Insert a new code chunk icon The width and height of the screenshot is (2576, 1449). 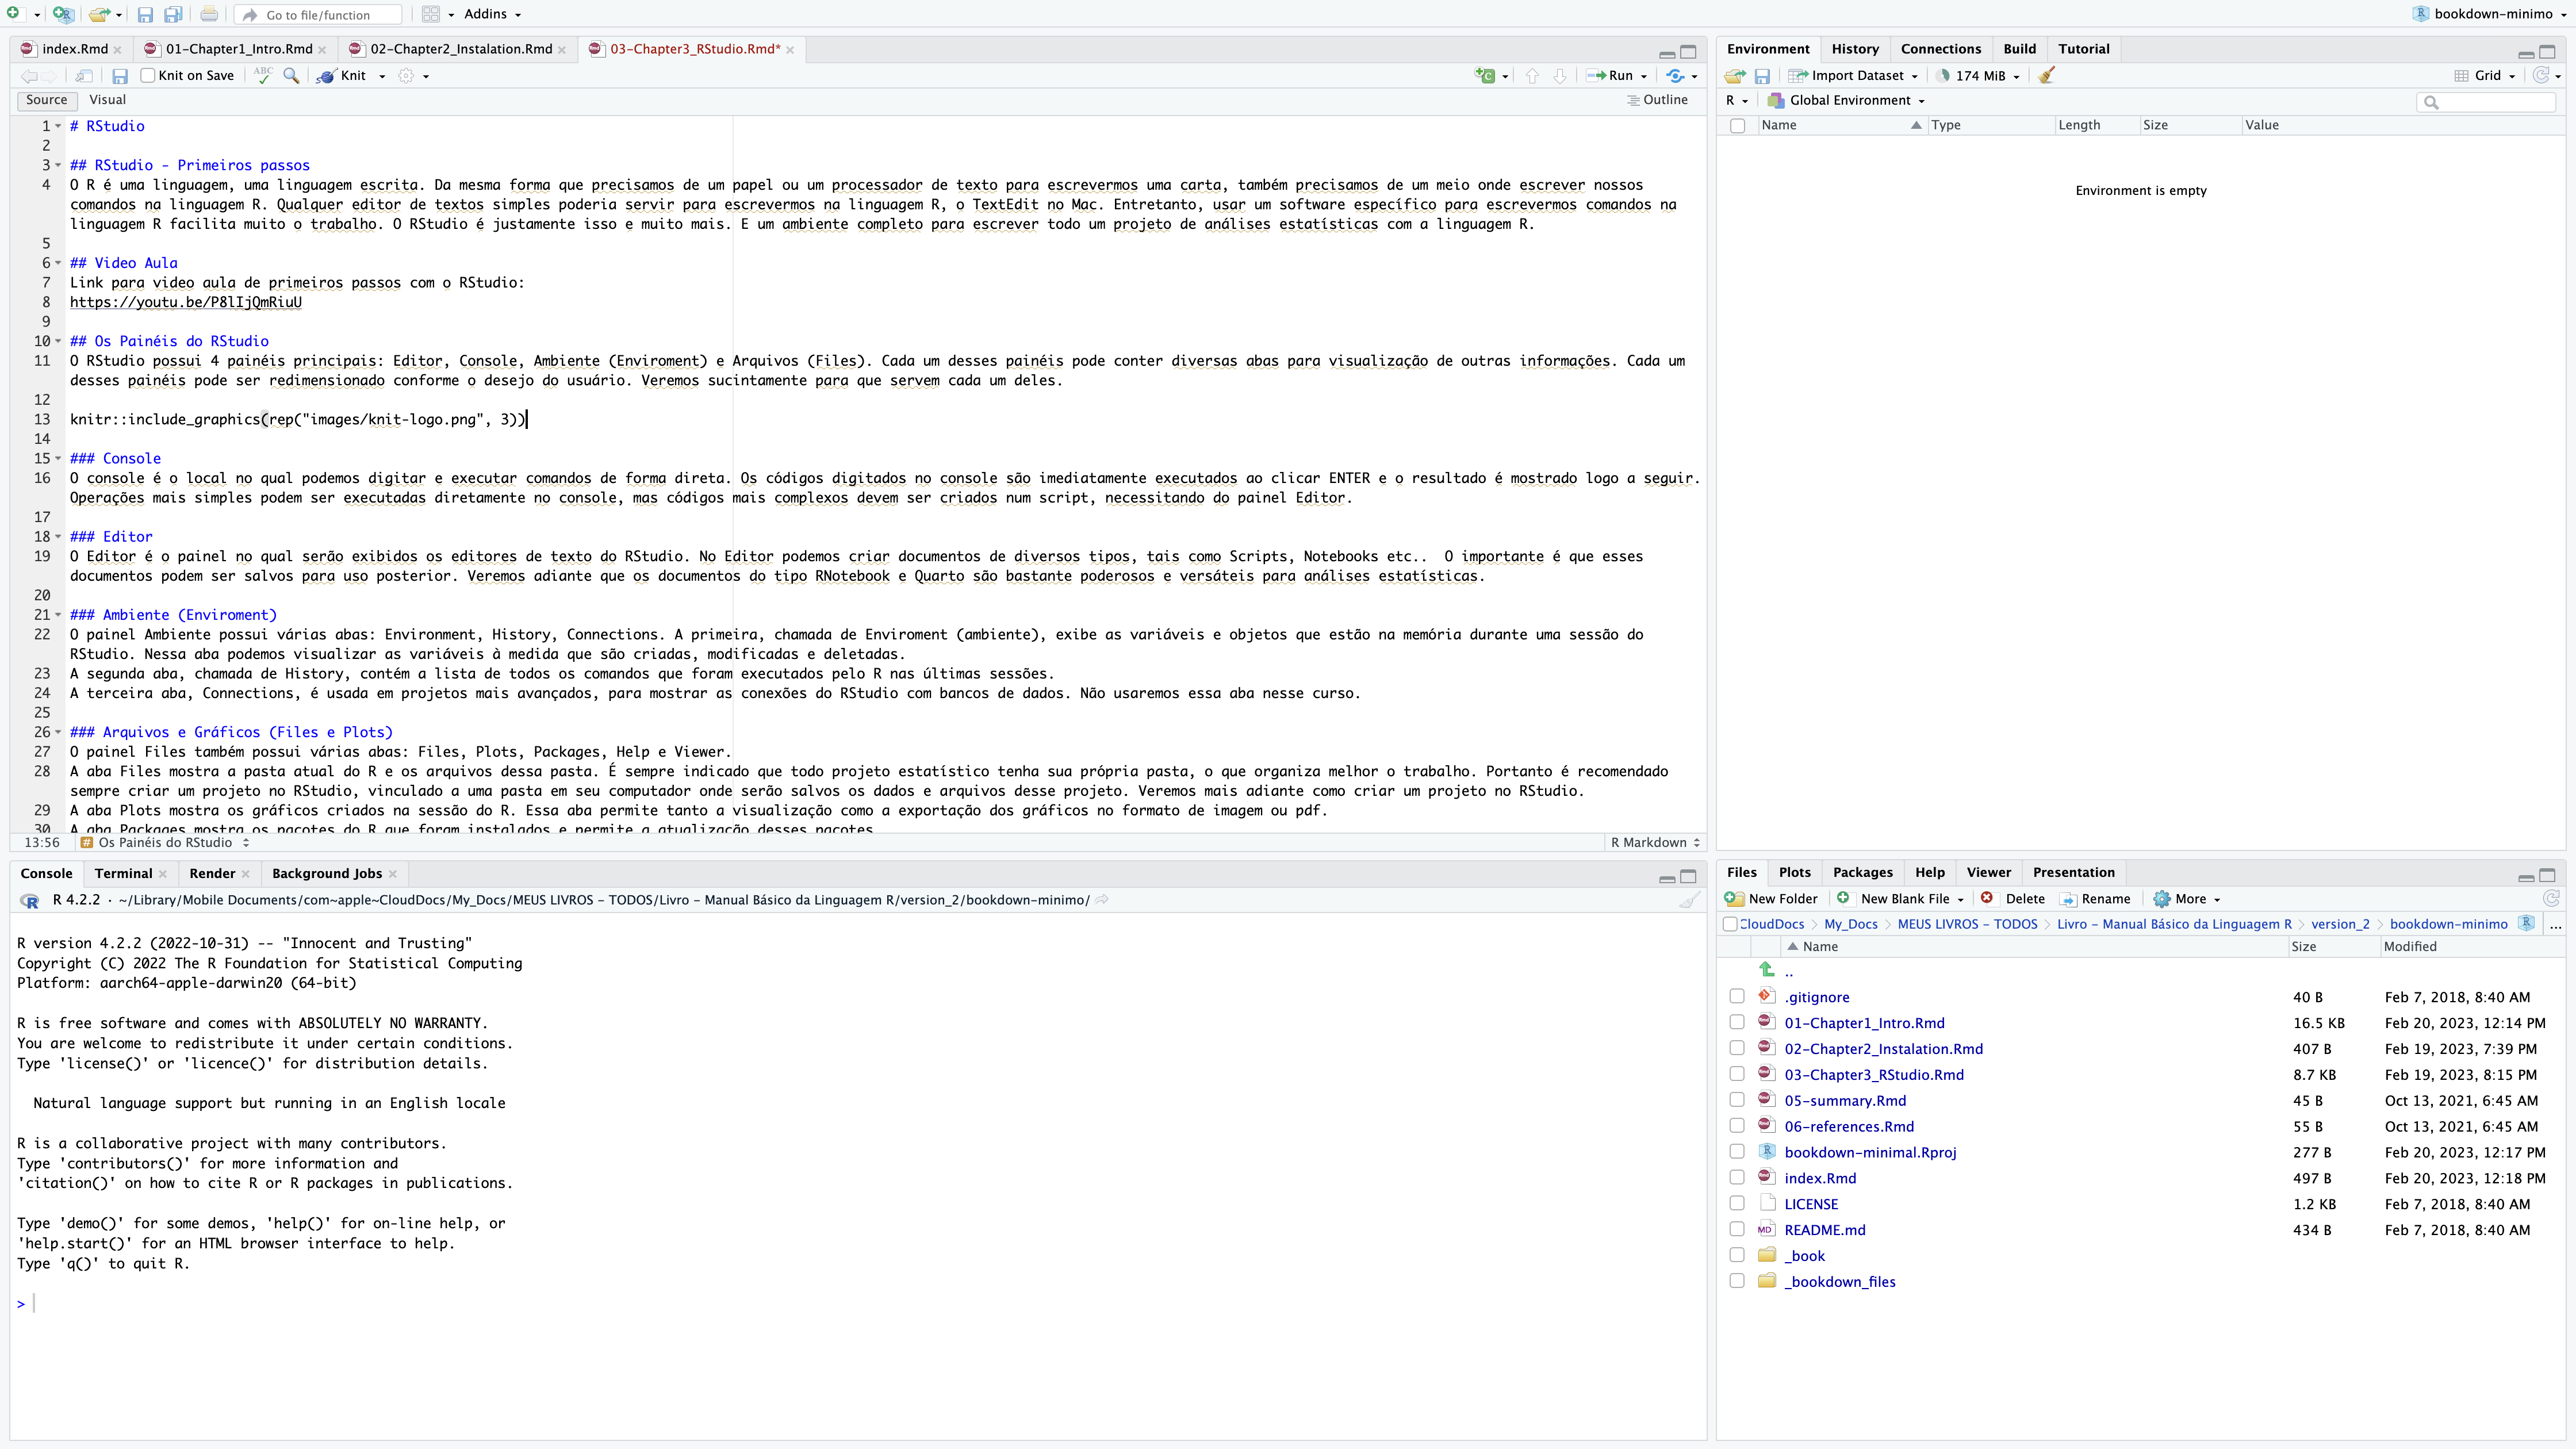click(1486, 76)
